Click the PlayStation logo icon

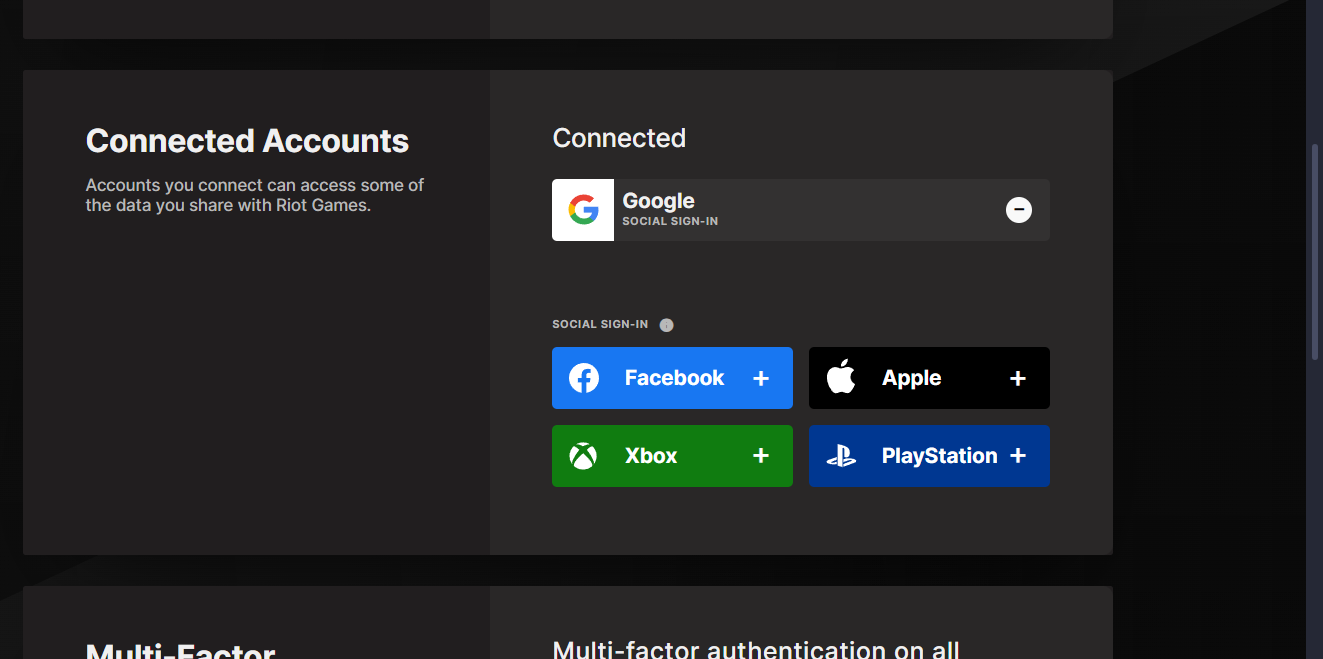click(841, 456)
